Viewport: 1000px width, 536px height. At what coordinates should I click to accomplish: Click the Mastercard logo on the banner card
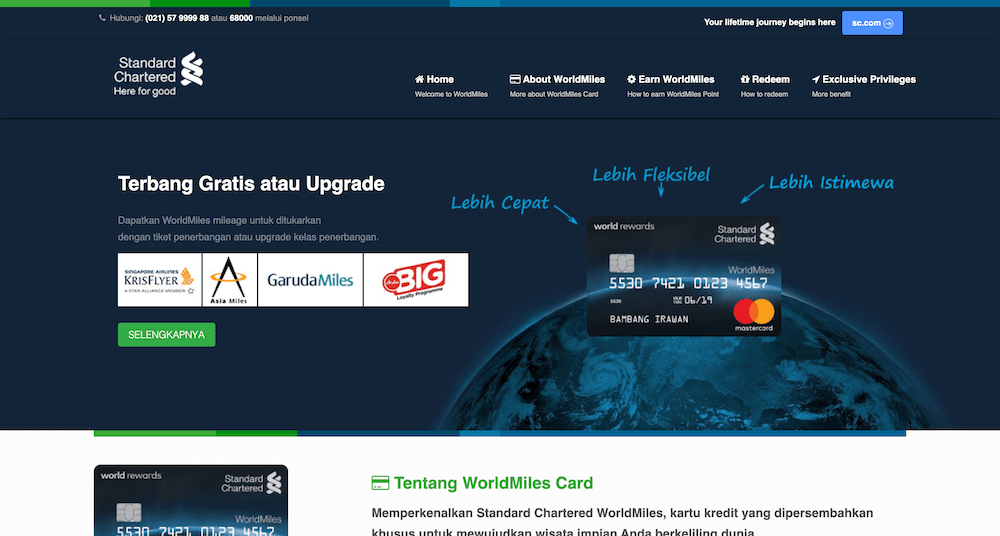(754, 315)
